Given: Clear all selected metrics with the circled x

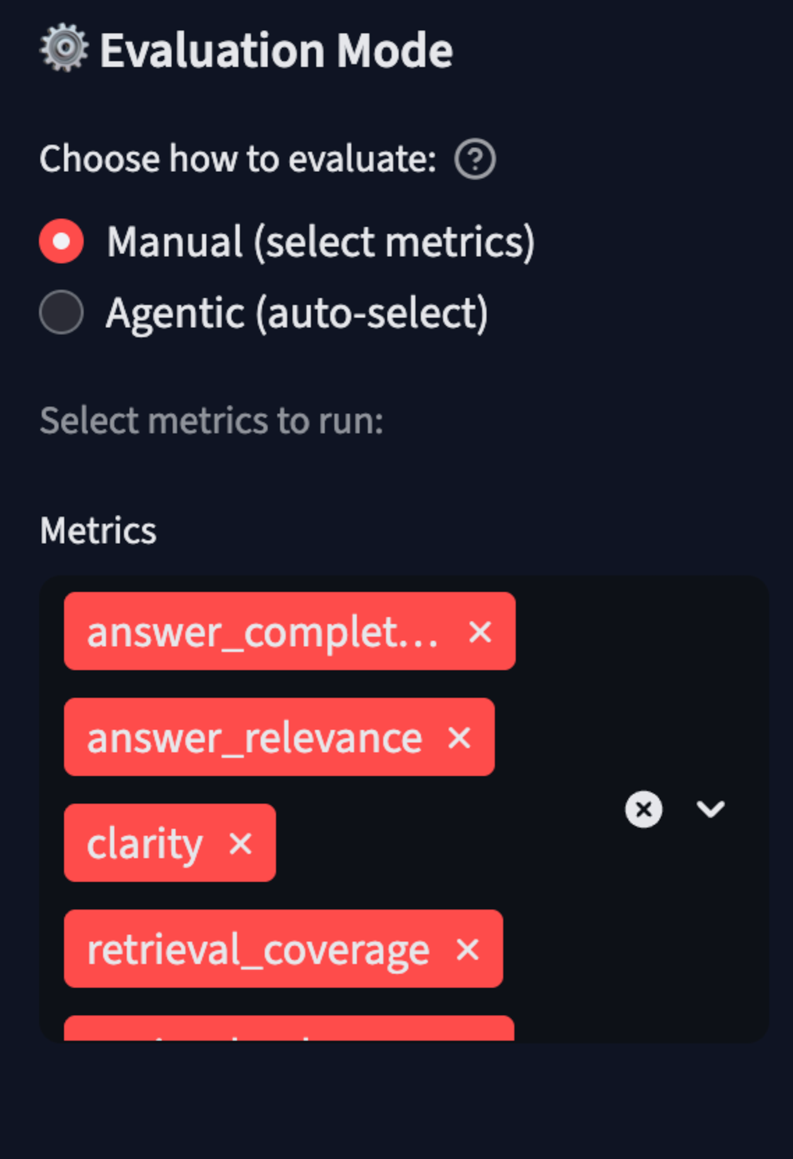Looking at the screenshot, I should (x=644, y=809).
